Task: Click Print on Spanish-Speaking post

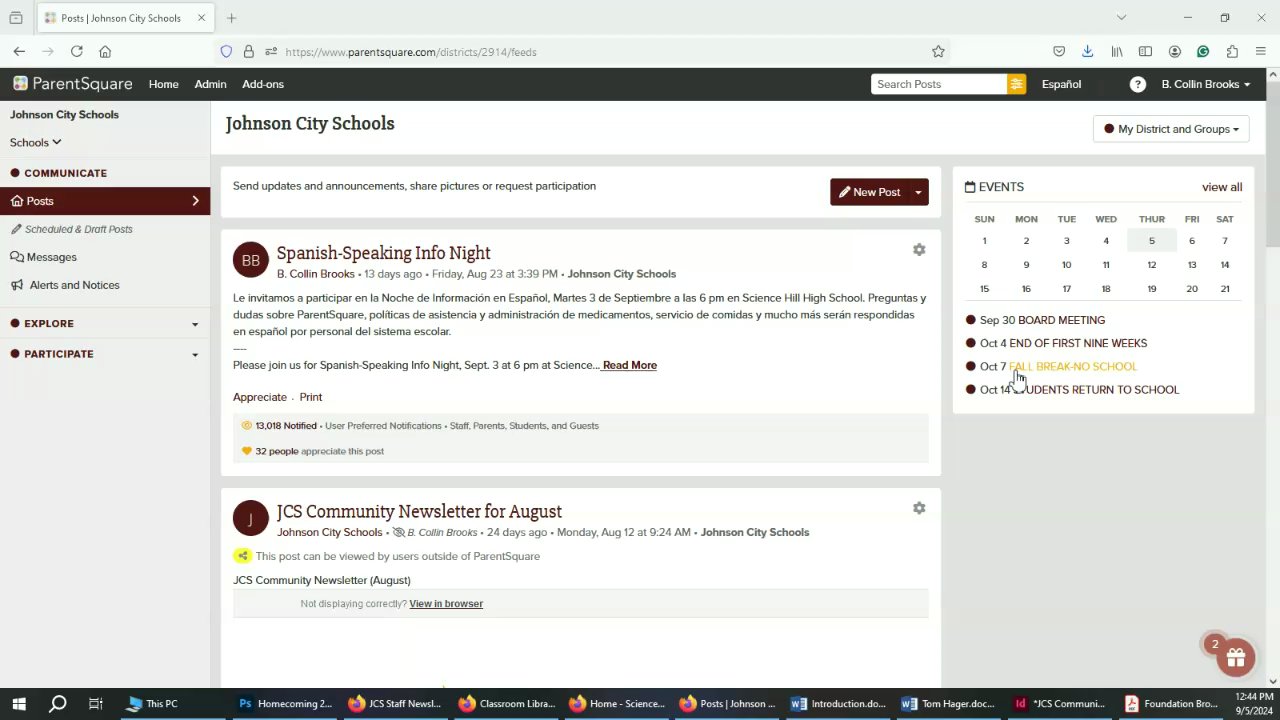Action: point(311,397)
